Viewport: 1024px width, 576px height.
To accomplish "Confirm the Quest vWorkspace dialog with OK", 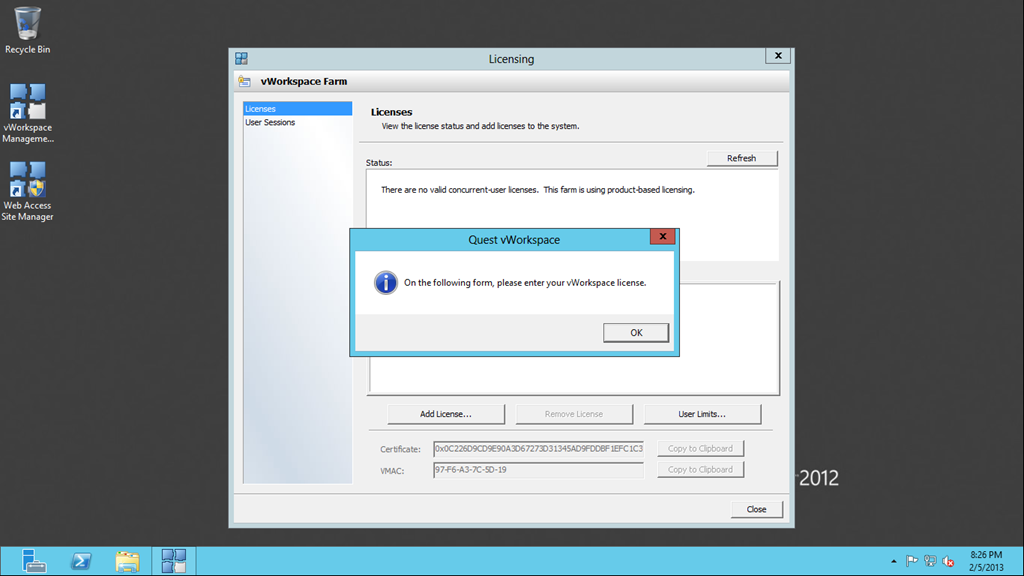I will [635, 332].
